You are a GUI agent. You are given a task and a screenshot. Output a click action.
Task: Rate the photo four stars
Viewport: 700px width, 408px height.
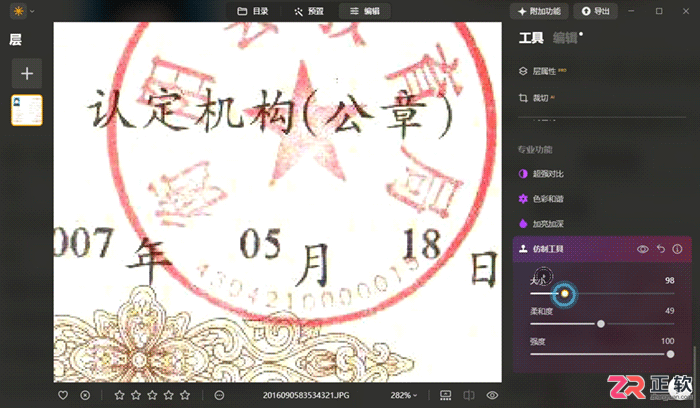[x=168, y=395]
